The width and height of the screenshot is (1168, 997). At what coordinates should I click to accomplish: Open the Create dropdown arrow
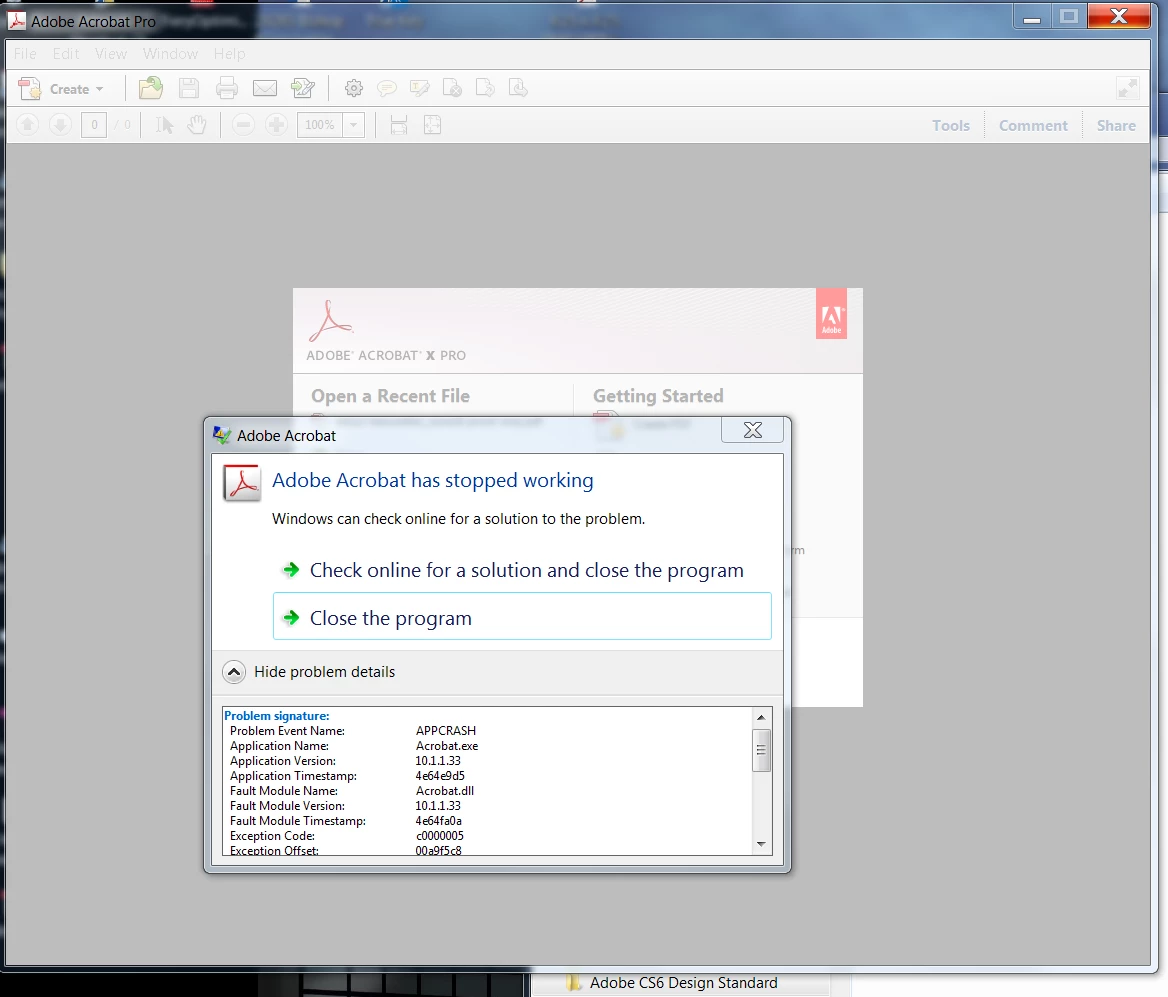tap(99, 89)
